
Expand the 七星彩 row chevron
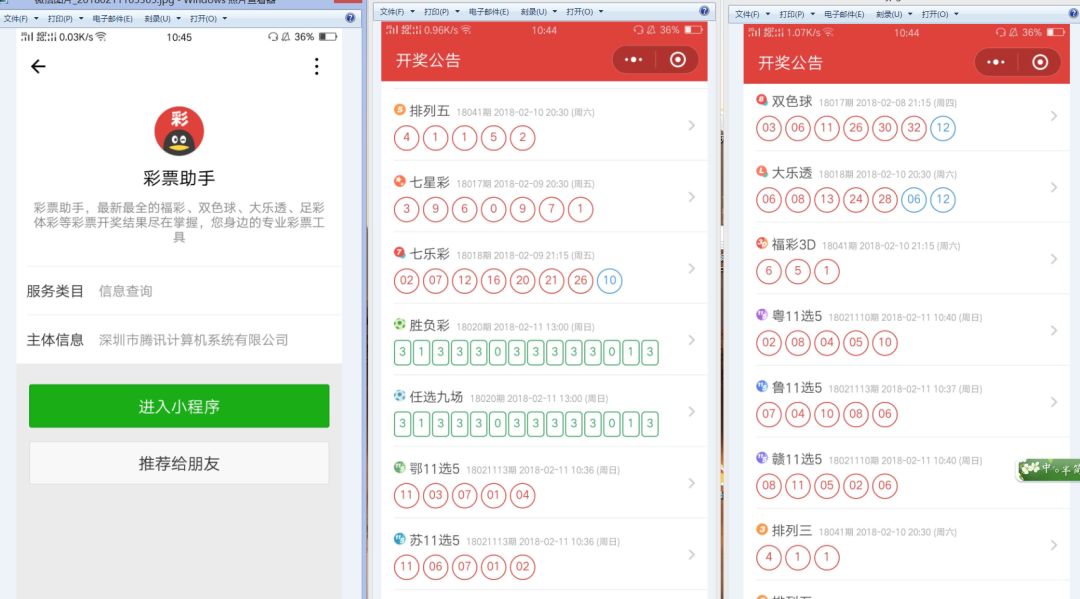[692, 197]
